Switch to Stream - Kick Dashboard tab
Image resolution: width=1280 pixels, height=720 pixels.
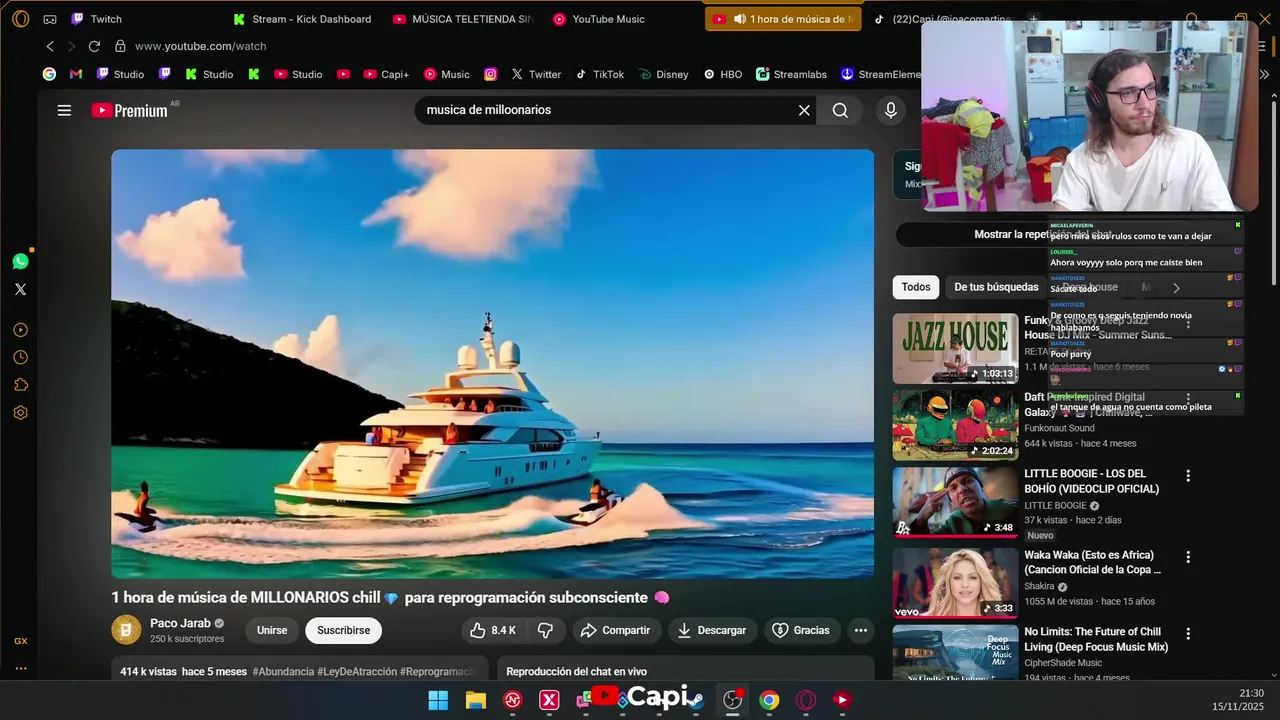coord(304,19)
